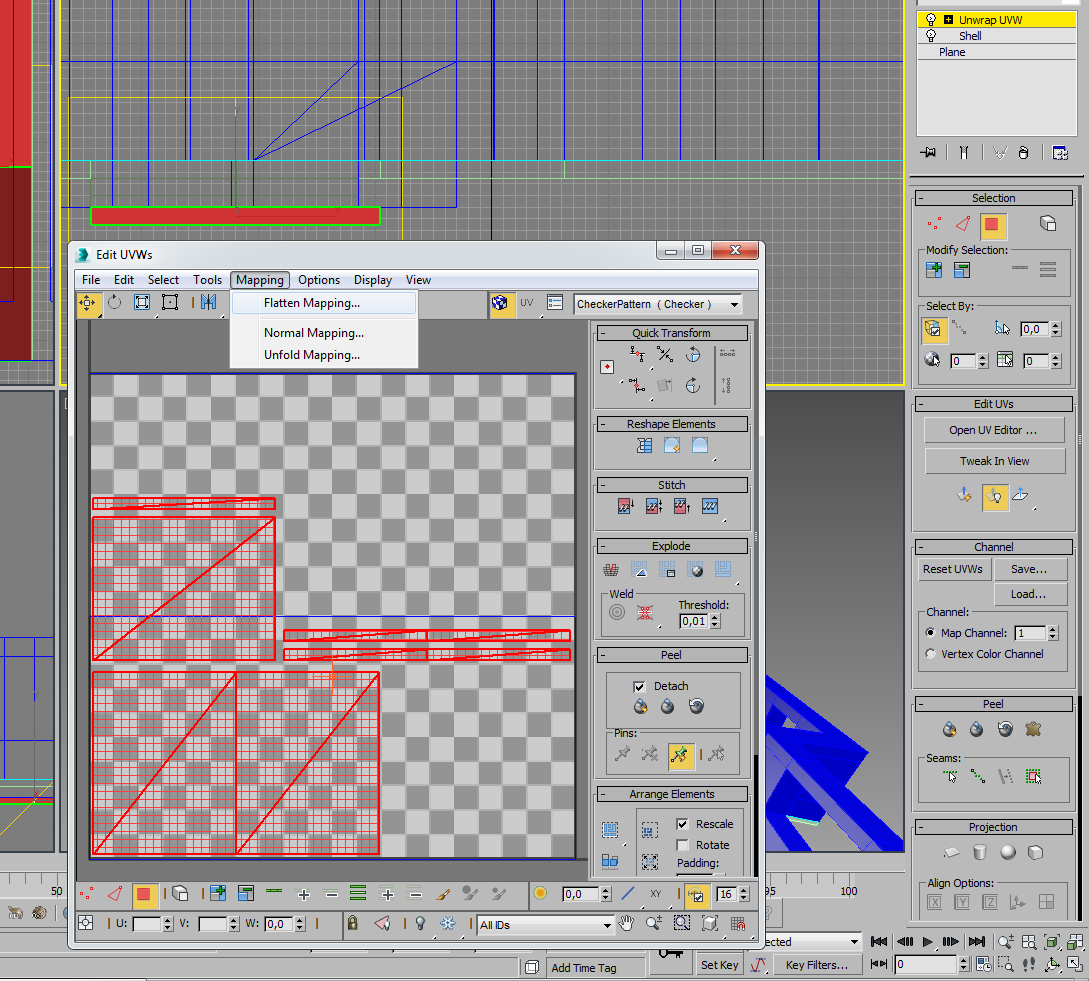Click the Open UV Editor button

click(992, 430)
